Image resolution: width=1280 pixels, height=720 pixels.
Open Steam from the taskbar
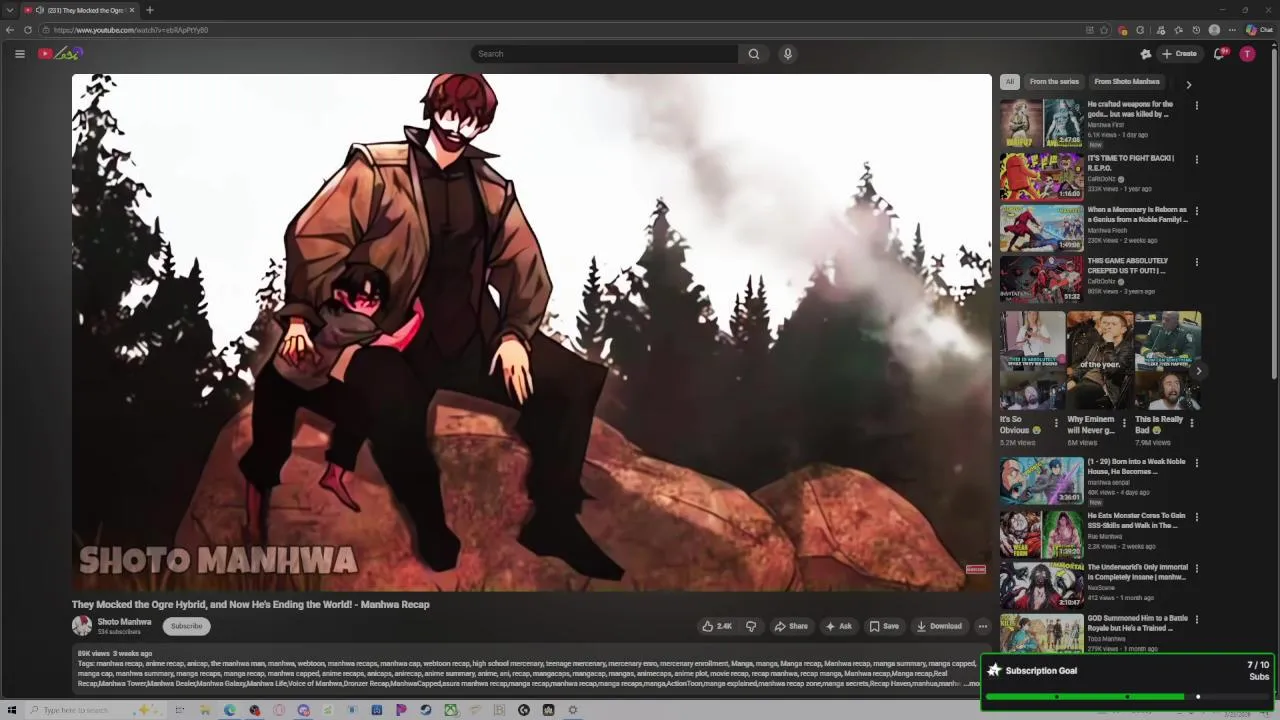coord(425,710)
